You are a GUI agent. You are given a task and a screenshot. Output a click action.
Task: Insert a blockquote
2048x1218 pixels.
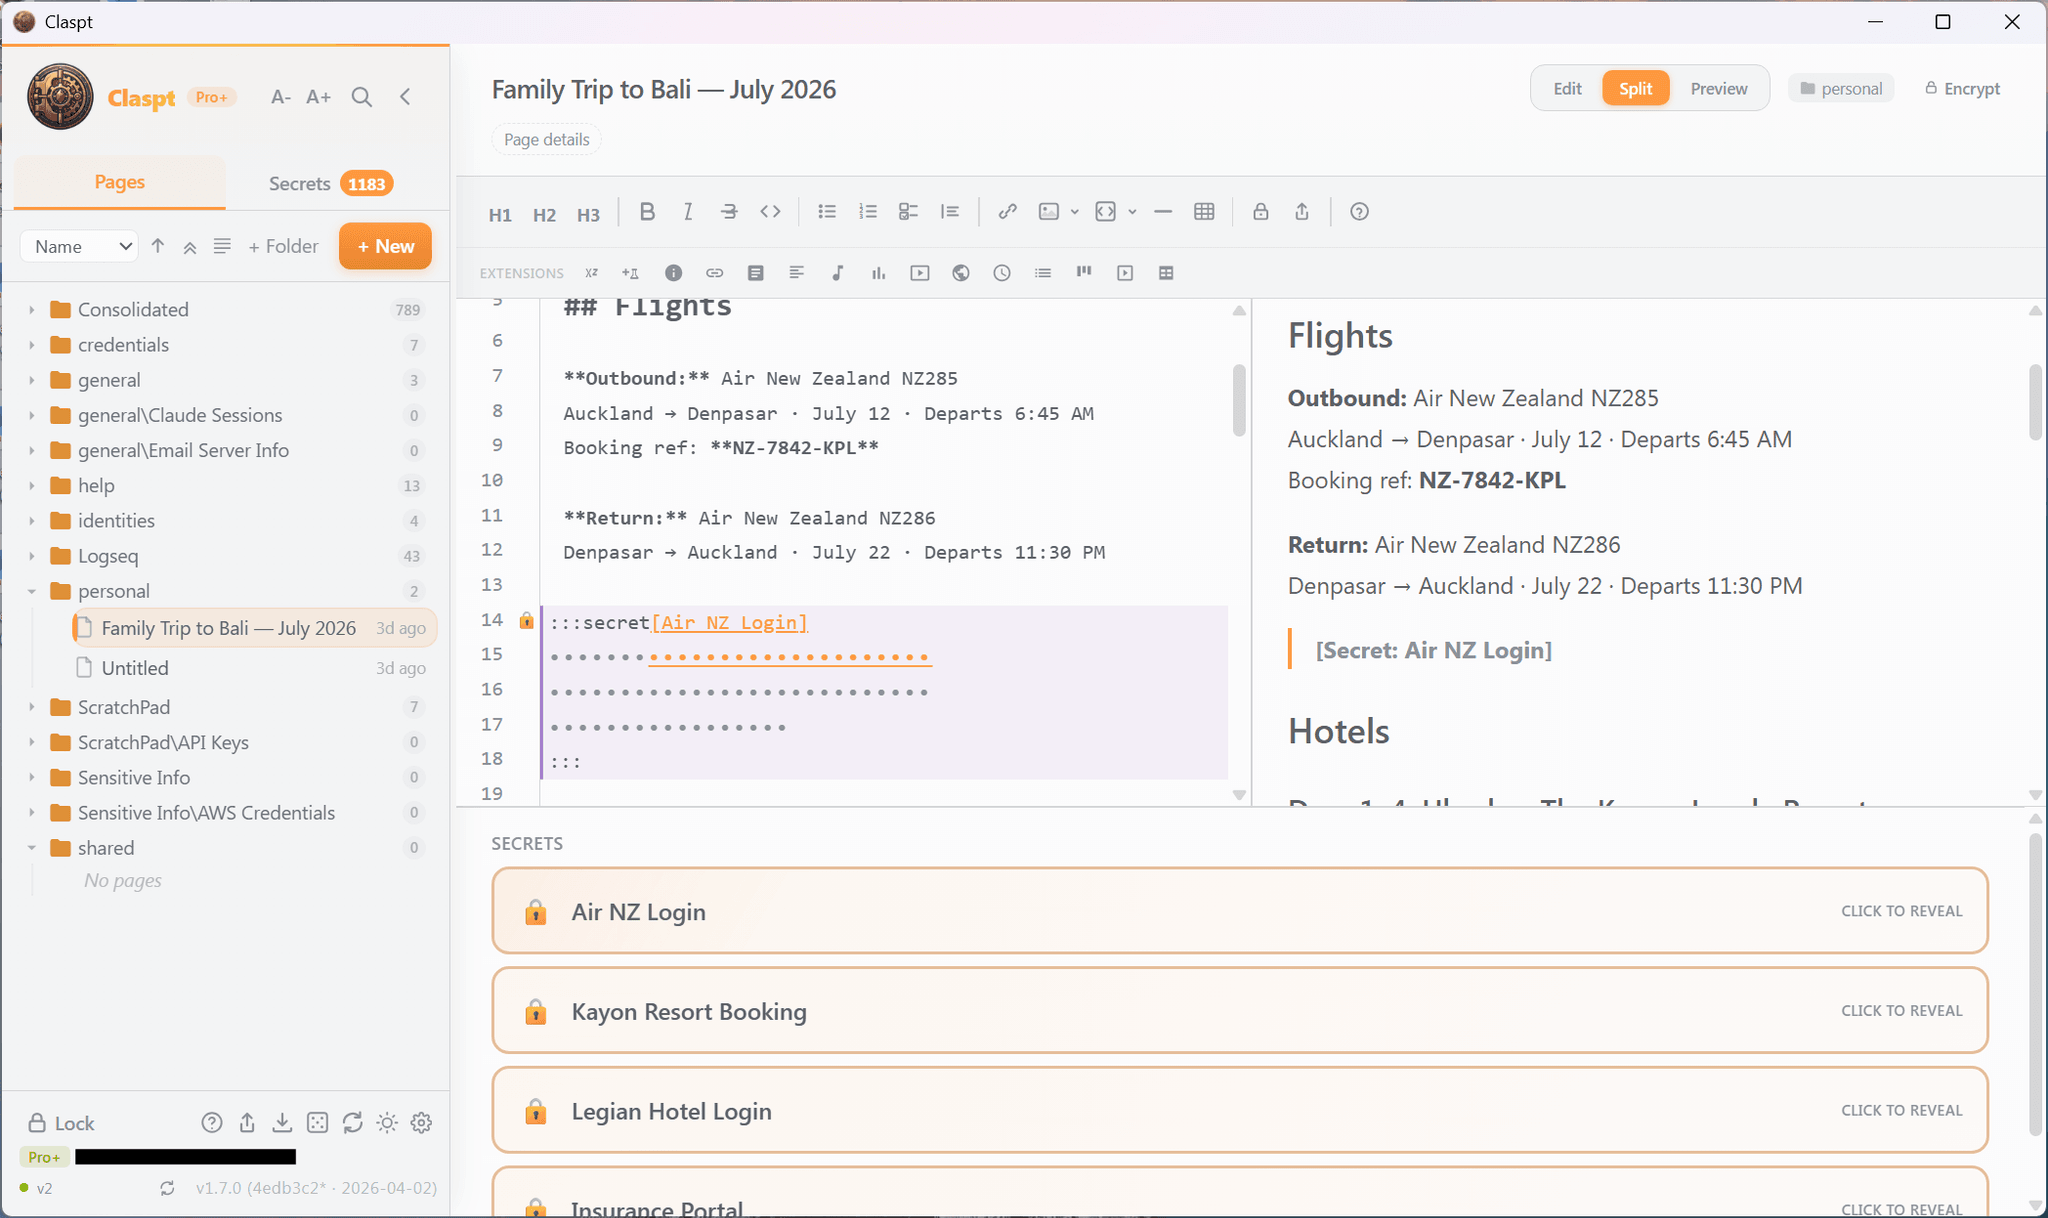click(x=950, y=212)
